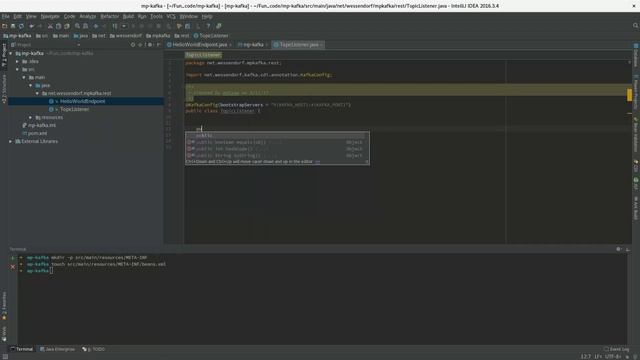The image size is (640, 360).
Task: Choose the hashCode() completion suggestion
Action: pyautogui.click(x=277, y=149)
